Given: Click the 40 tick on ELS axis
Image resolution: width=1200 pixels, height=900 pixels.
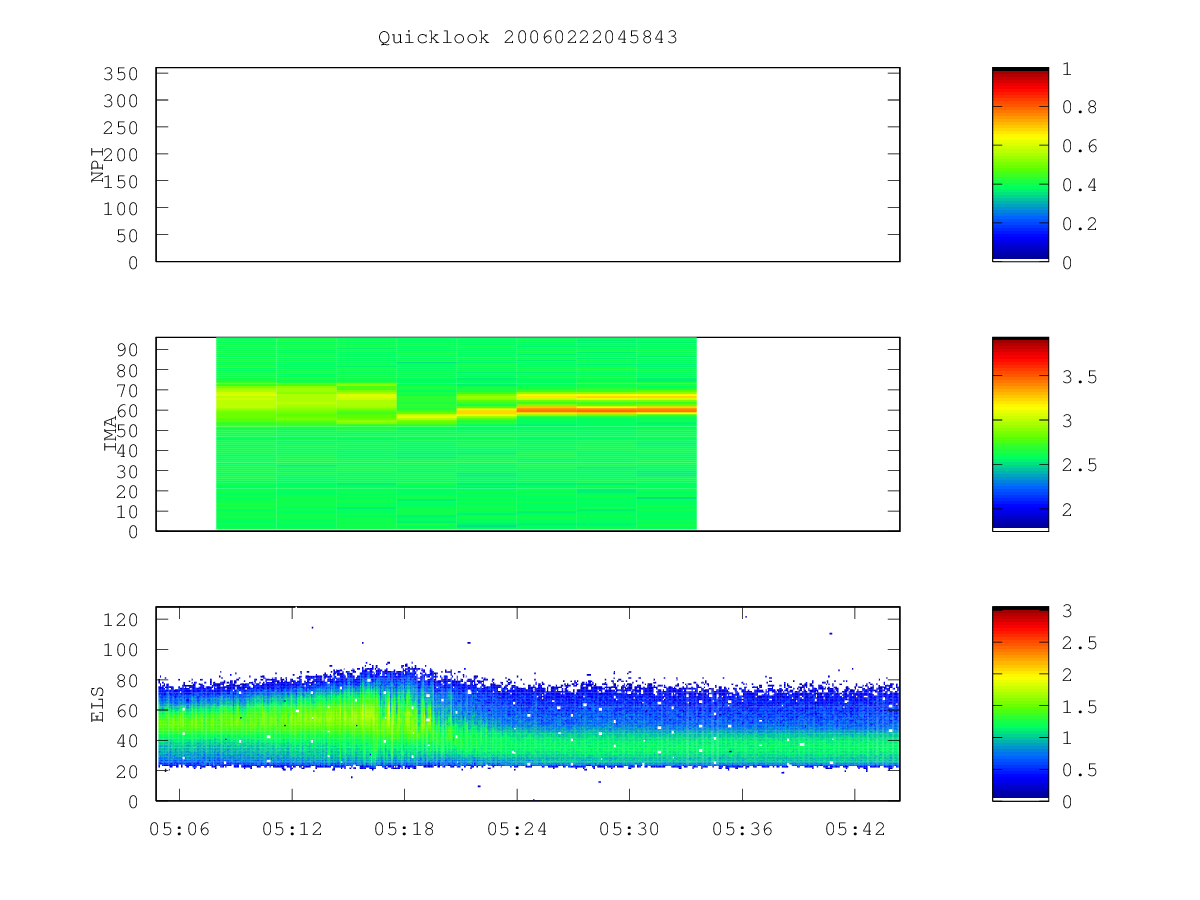Looking at the screenshot, I should pos(125,741).
